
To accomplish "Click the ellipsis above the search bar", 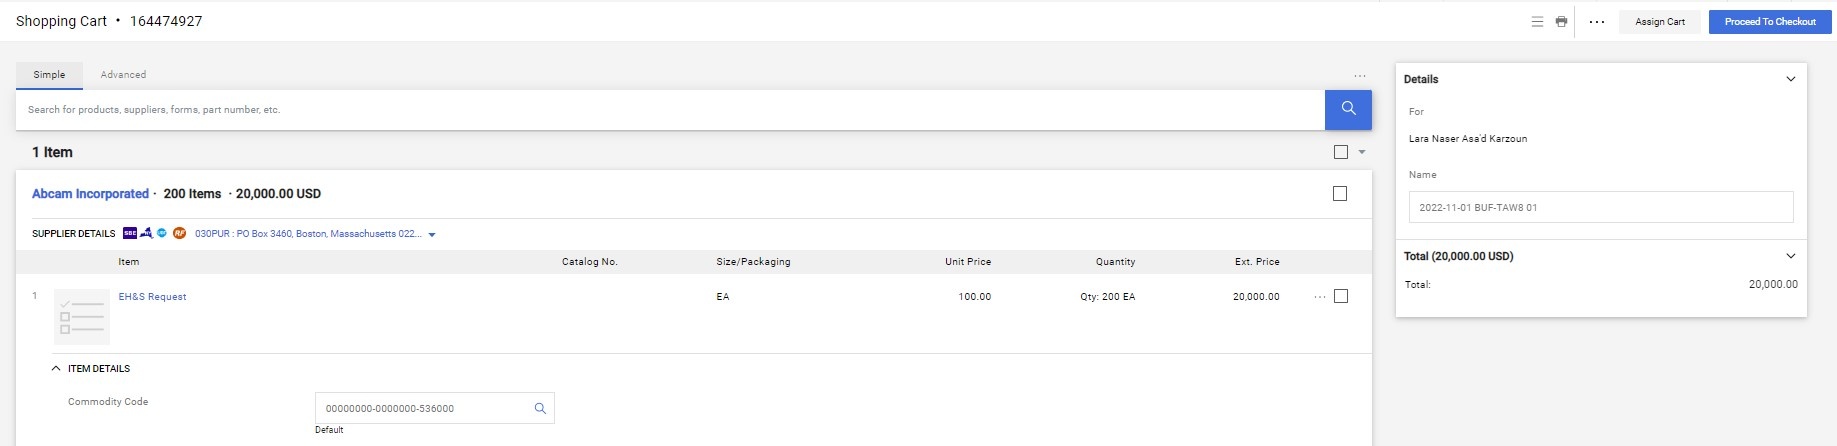I will coord(1359,76).
